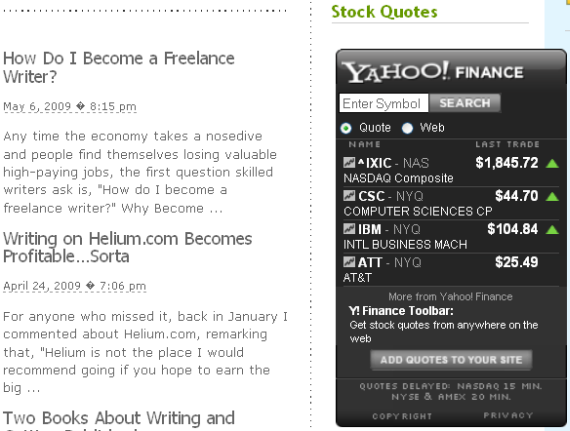Select the Web radio button
Image resolution: width=570 pixels, height=431 pixels.
[408, 128]
